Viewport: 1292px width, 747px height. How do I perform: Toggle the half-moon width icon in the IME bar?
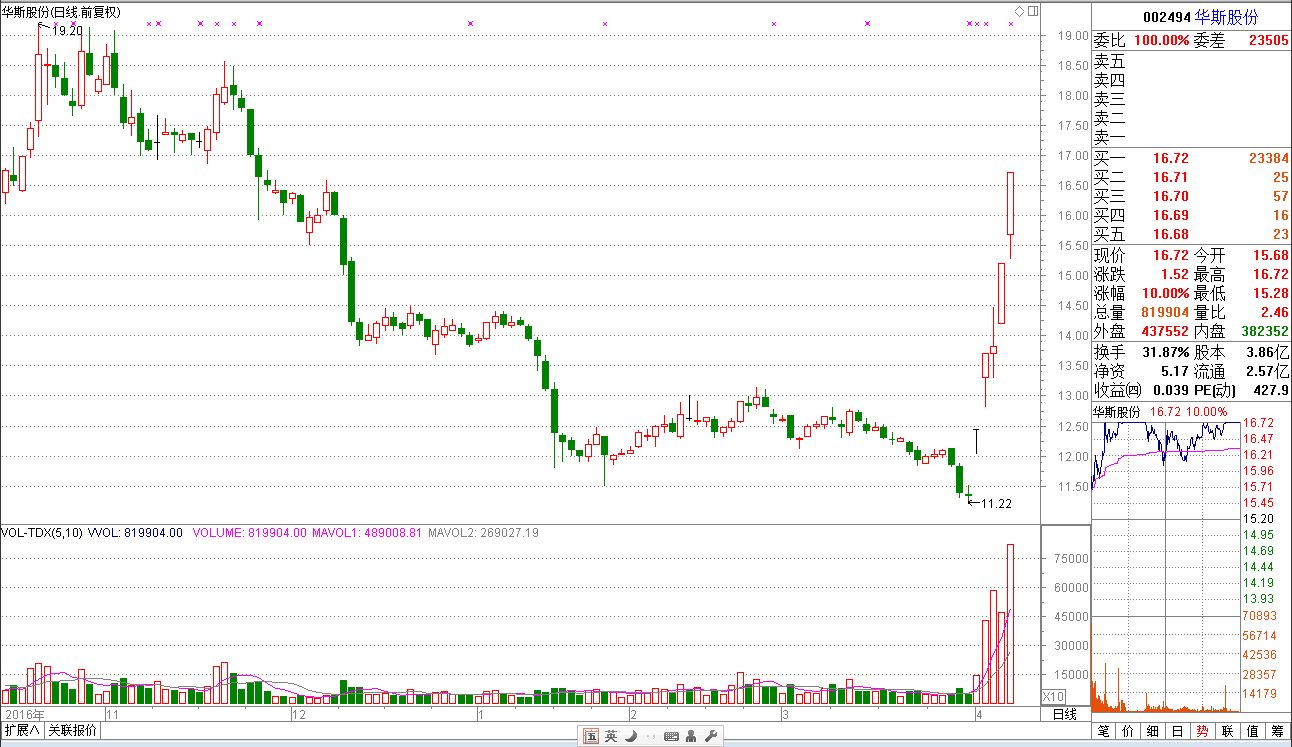631,737
